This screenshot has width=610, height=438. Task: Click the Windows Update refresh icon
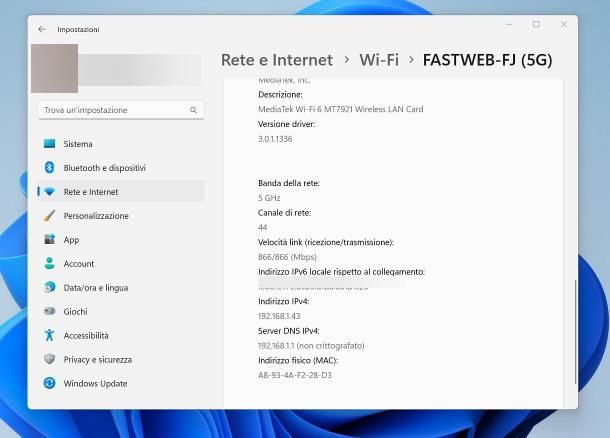point(49,383)
